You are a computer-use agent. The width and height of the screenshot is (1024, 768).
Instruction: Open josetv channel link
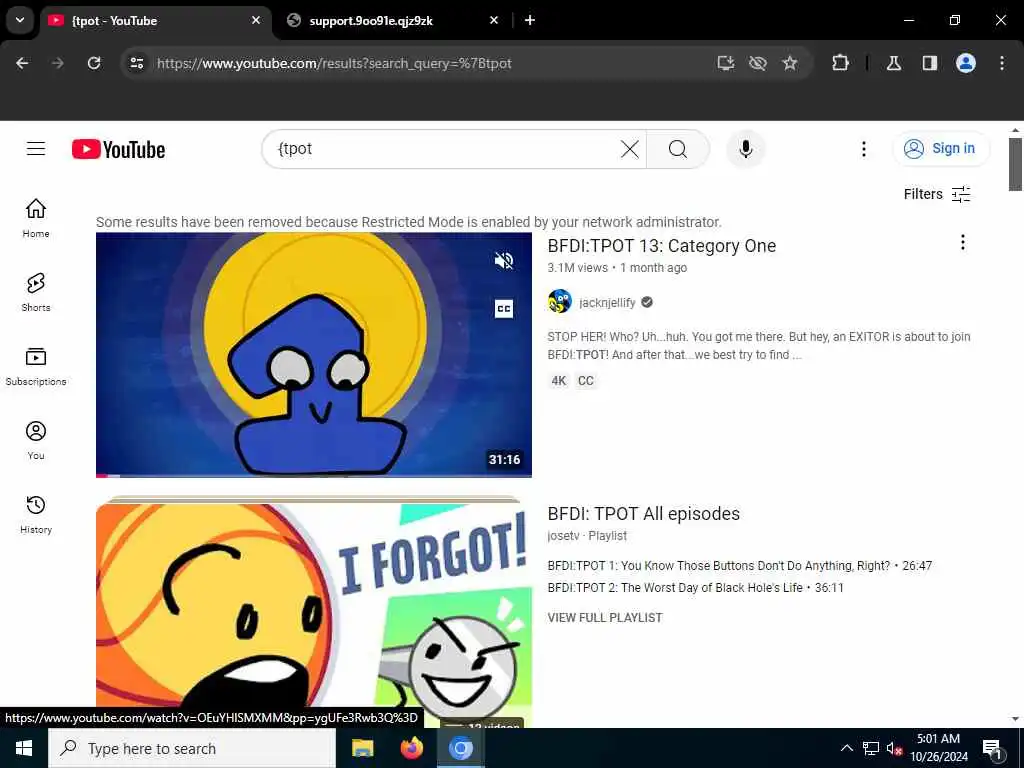point(563,536)
